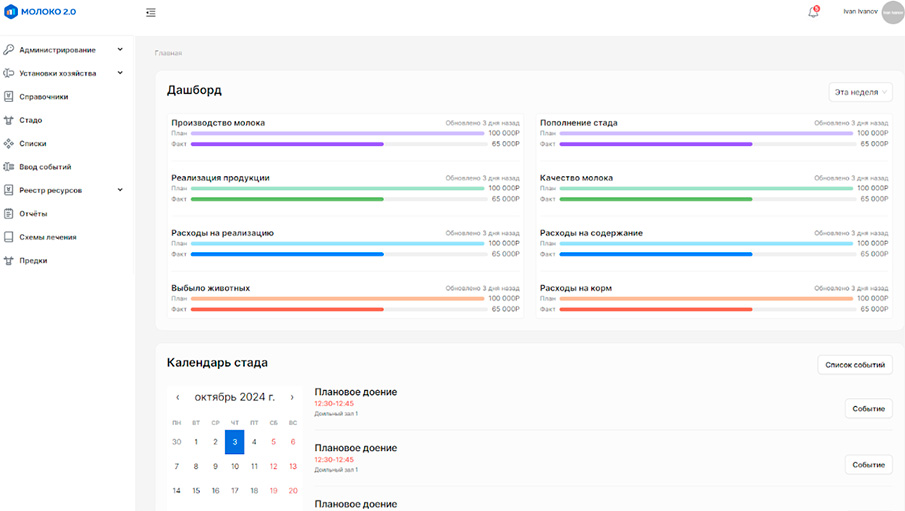Click the Главная breadcrumb

pos(168,53)
